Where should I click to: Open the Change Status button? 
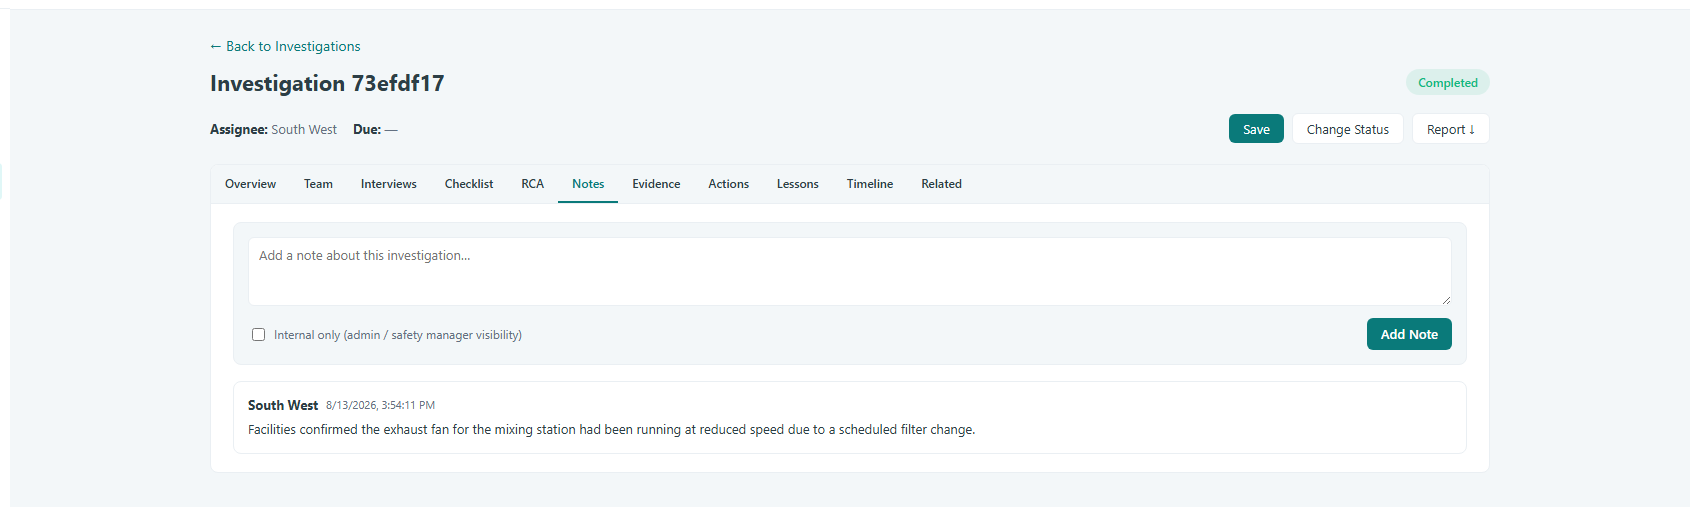point(1347,129)
